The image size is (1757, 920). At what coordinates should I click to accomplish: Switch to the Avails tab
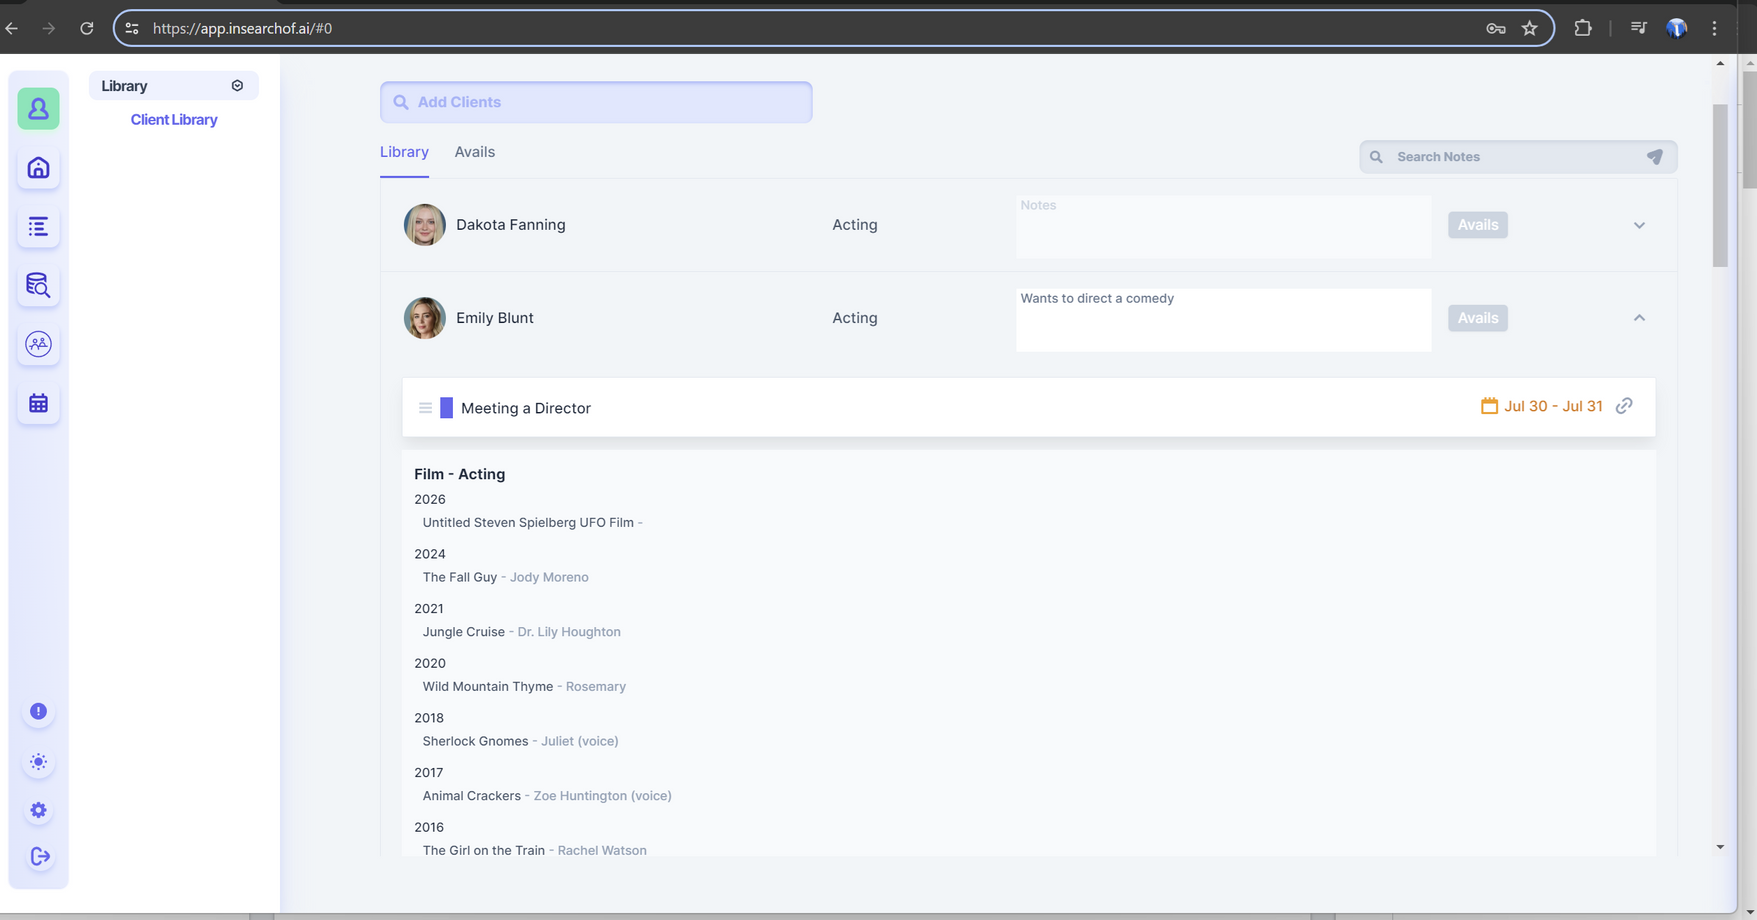click(x=474, y=152)
